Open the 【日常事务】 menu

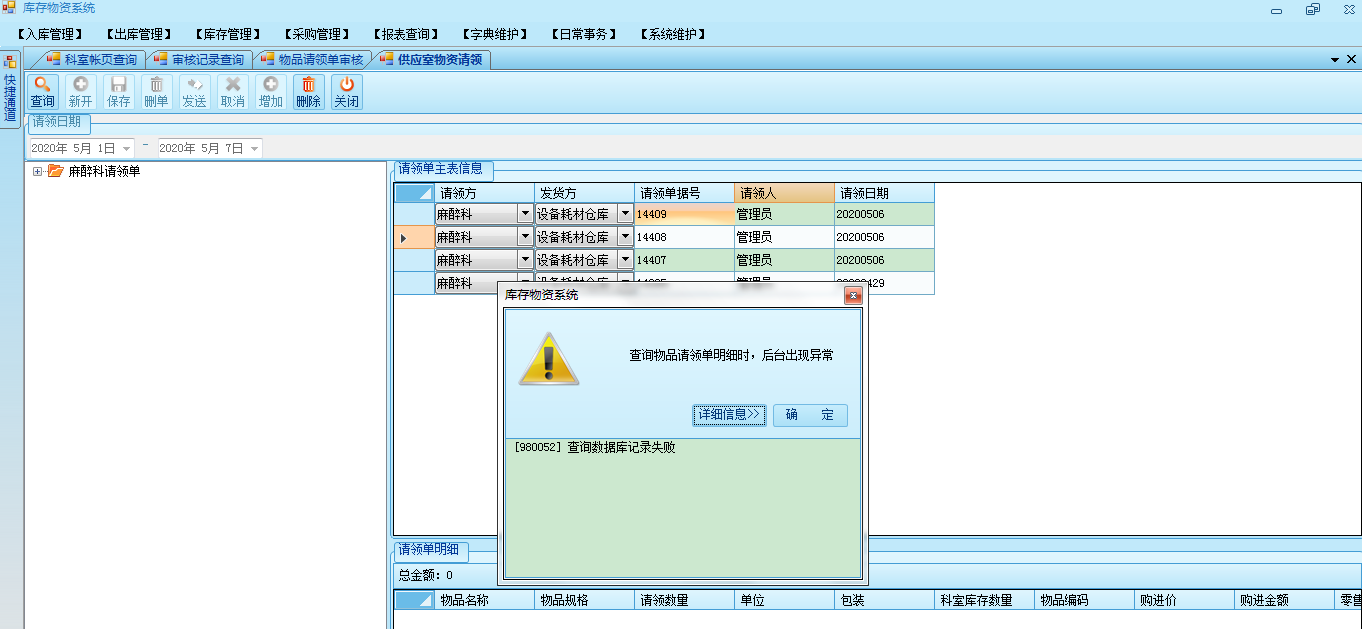pos(584,34)
